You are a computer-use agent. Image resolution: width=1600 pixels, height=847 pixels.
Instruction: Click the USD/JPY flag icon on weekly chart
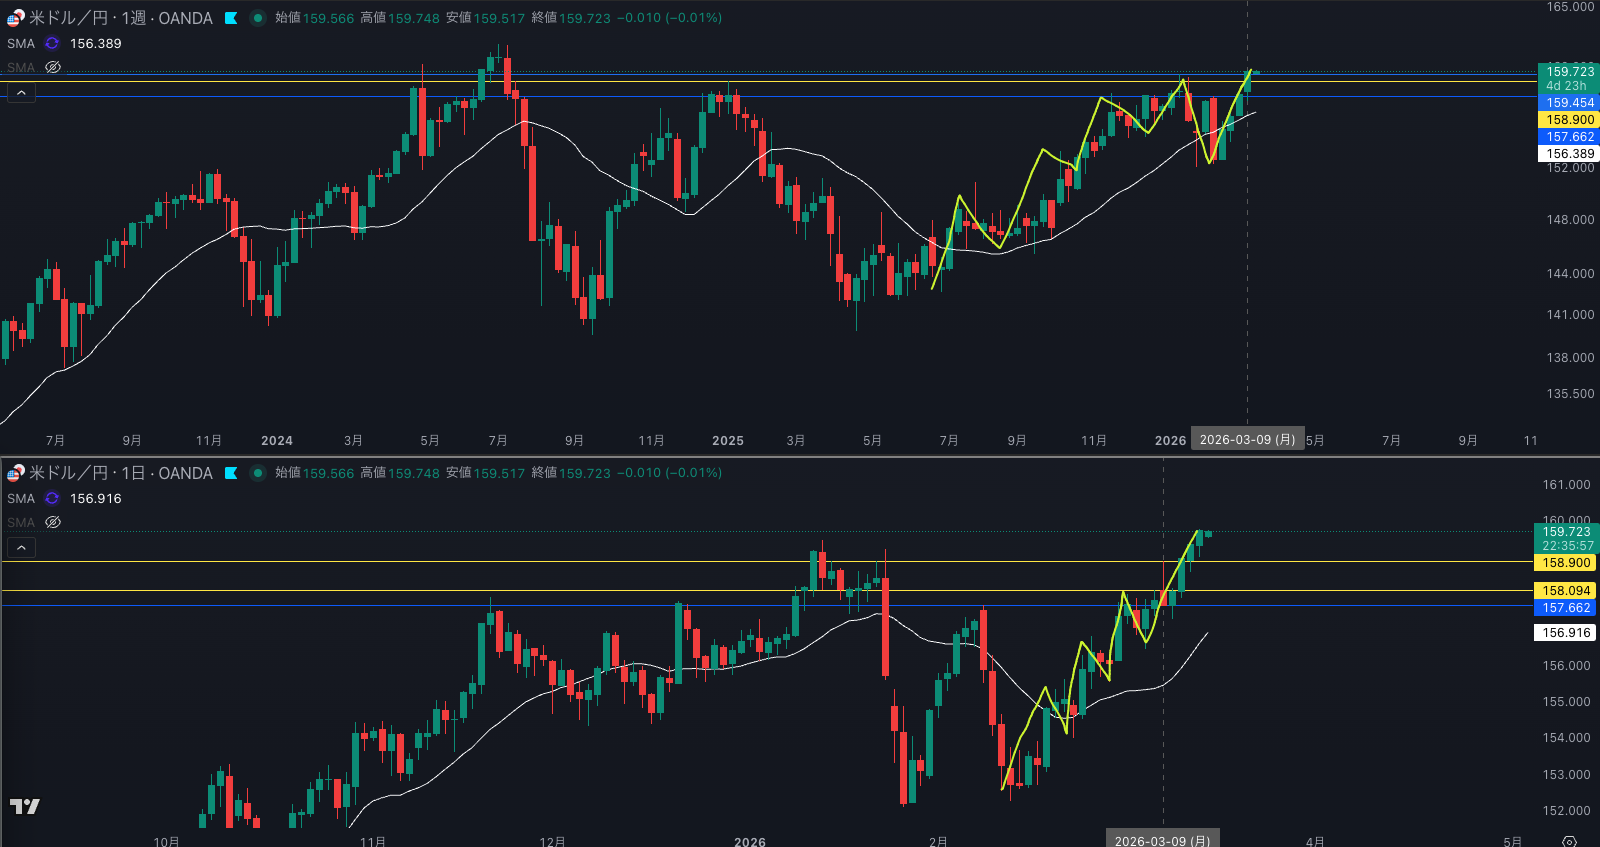pos(15,18)
